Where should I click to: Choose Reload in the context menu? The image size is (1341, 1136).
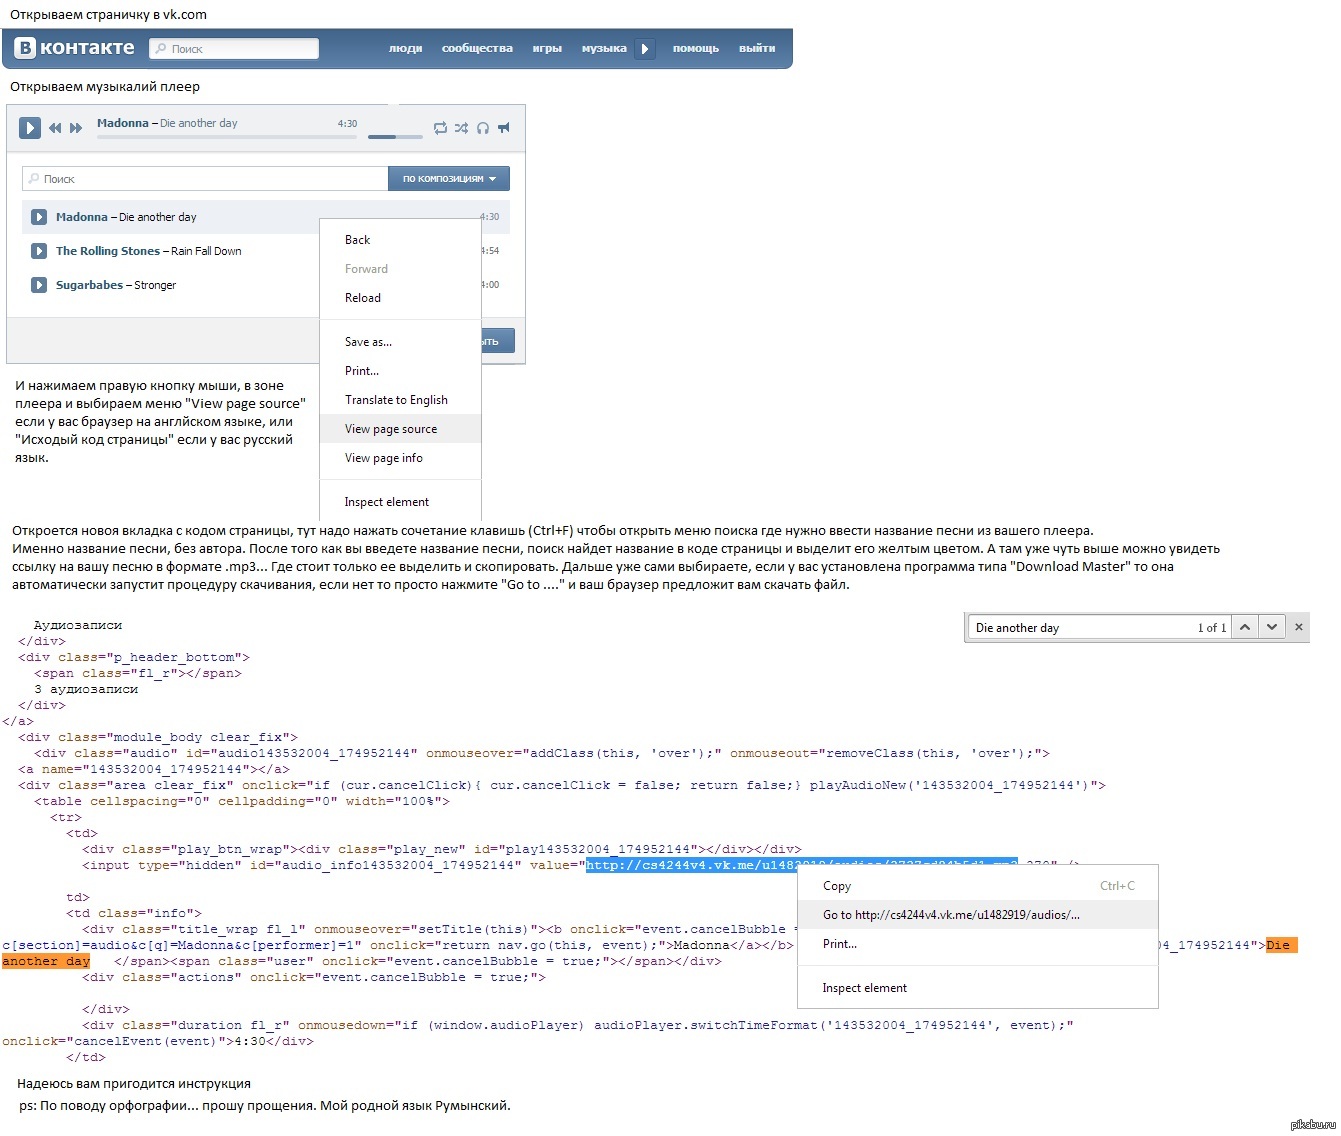[x=400, y=298]
